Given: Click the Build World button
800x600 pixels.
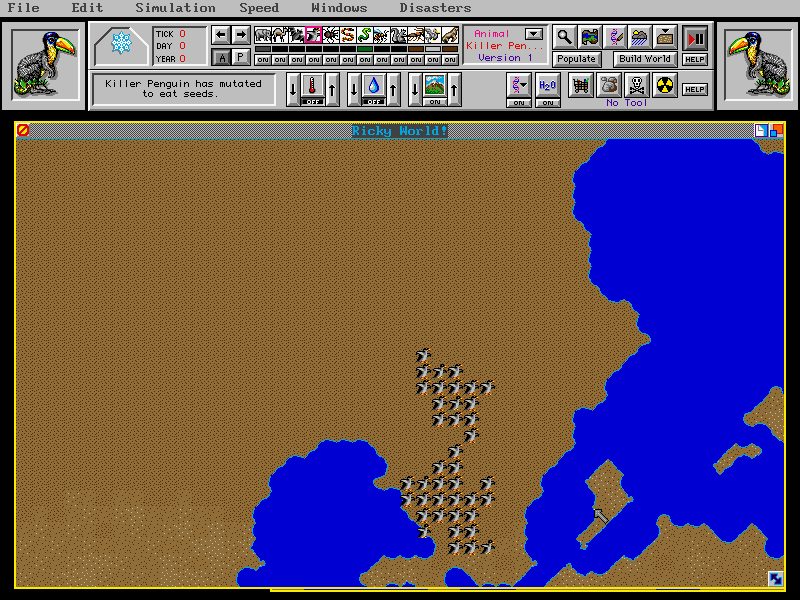Looking at the screenshot, I should pos(645,59).
